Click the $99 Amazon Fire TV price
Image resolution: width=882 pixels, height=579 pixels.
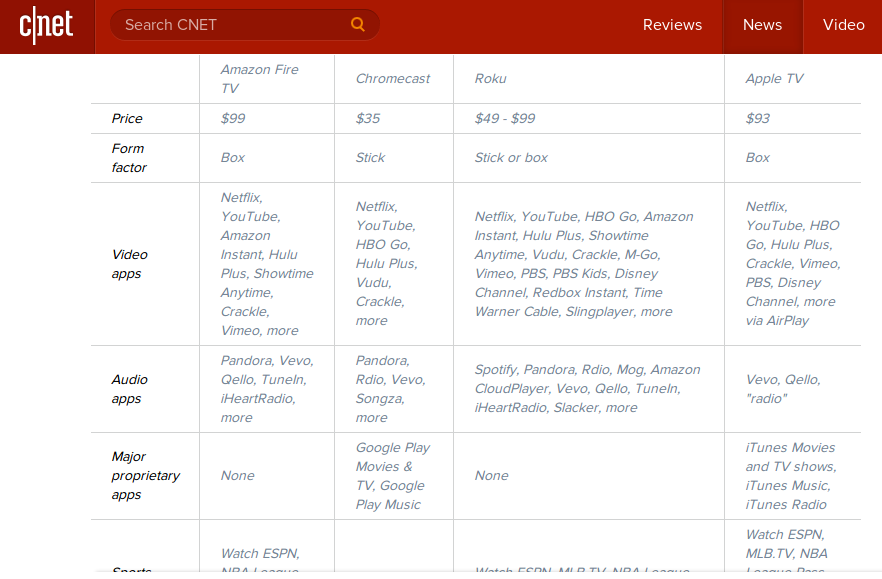tap(233, 119)
